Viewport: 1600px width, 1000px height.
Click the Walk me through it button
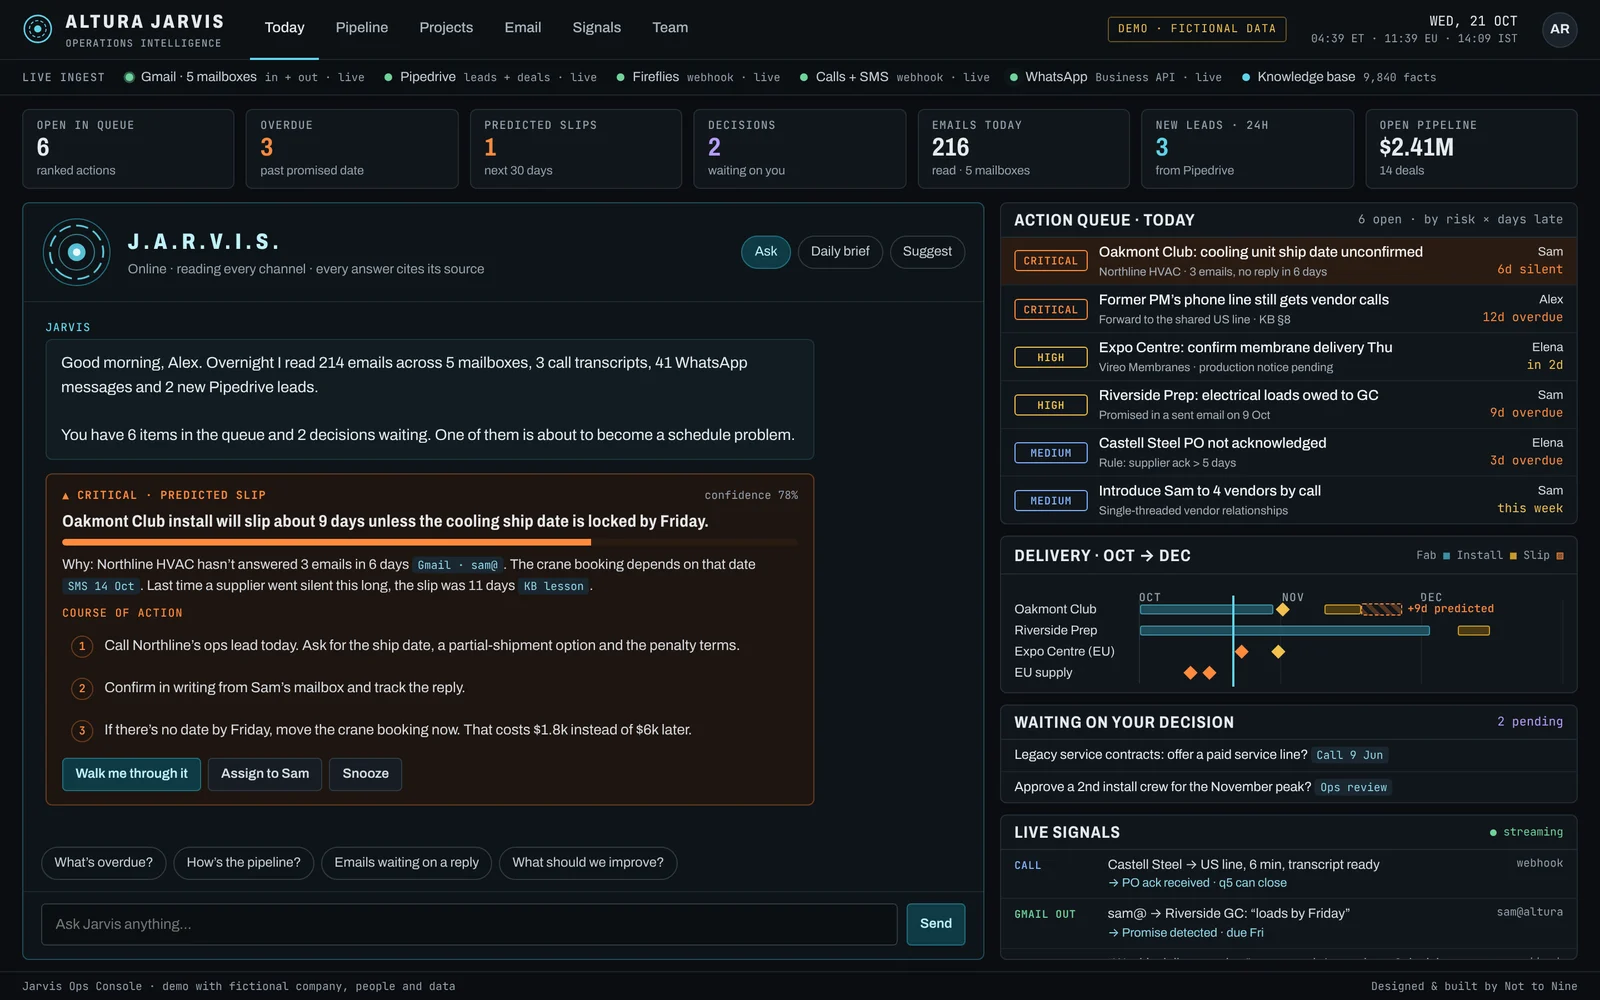point(132,774)
